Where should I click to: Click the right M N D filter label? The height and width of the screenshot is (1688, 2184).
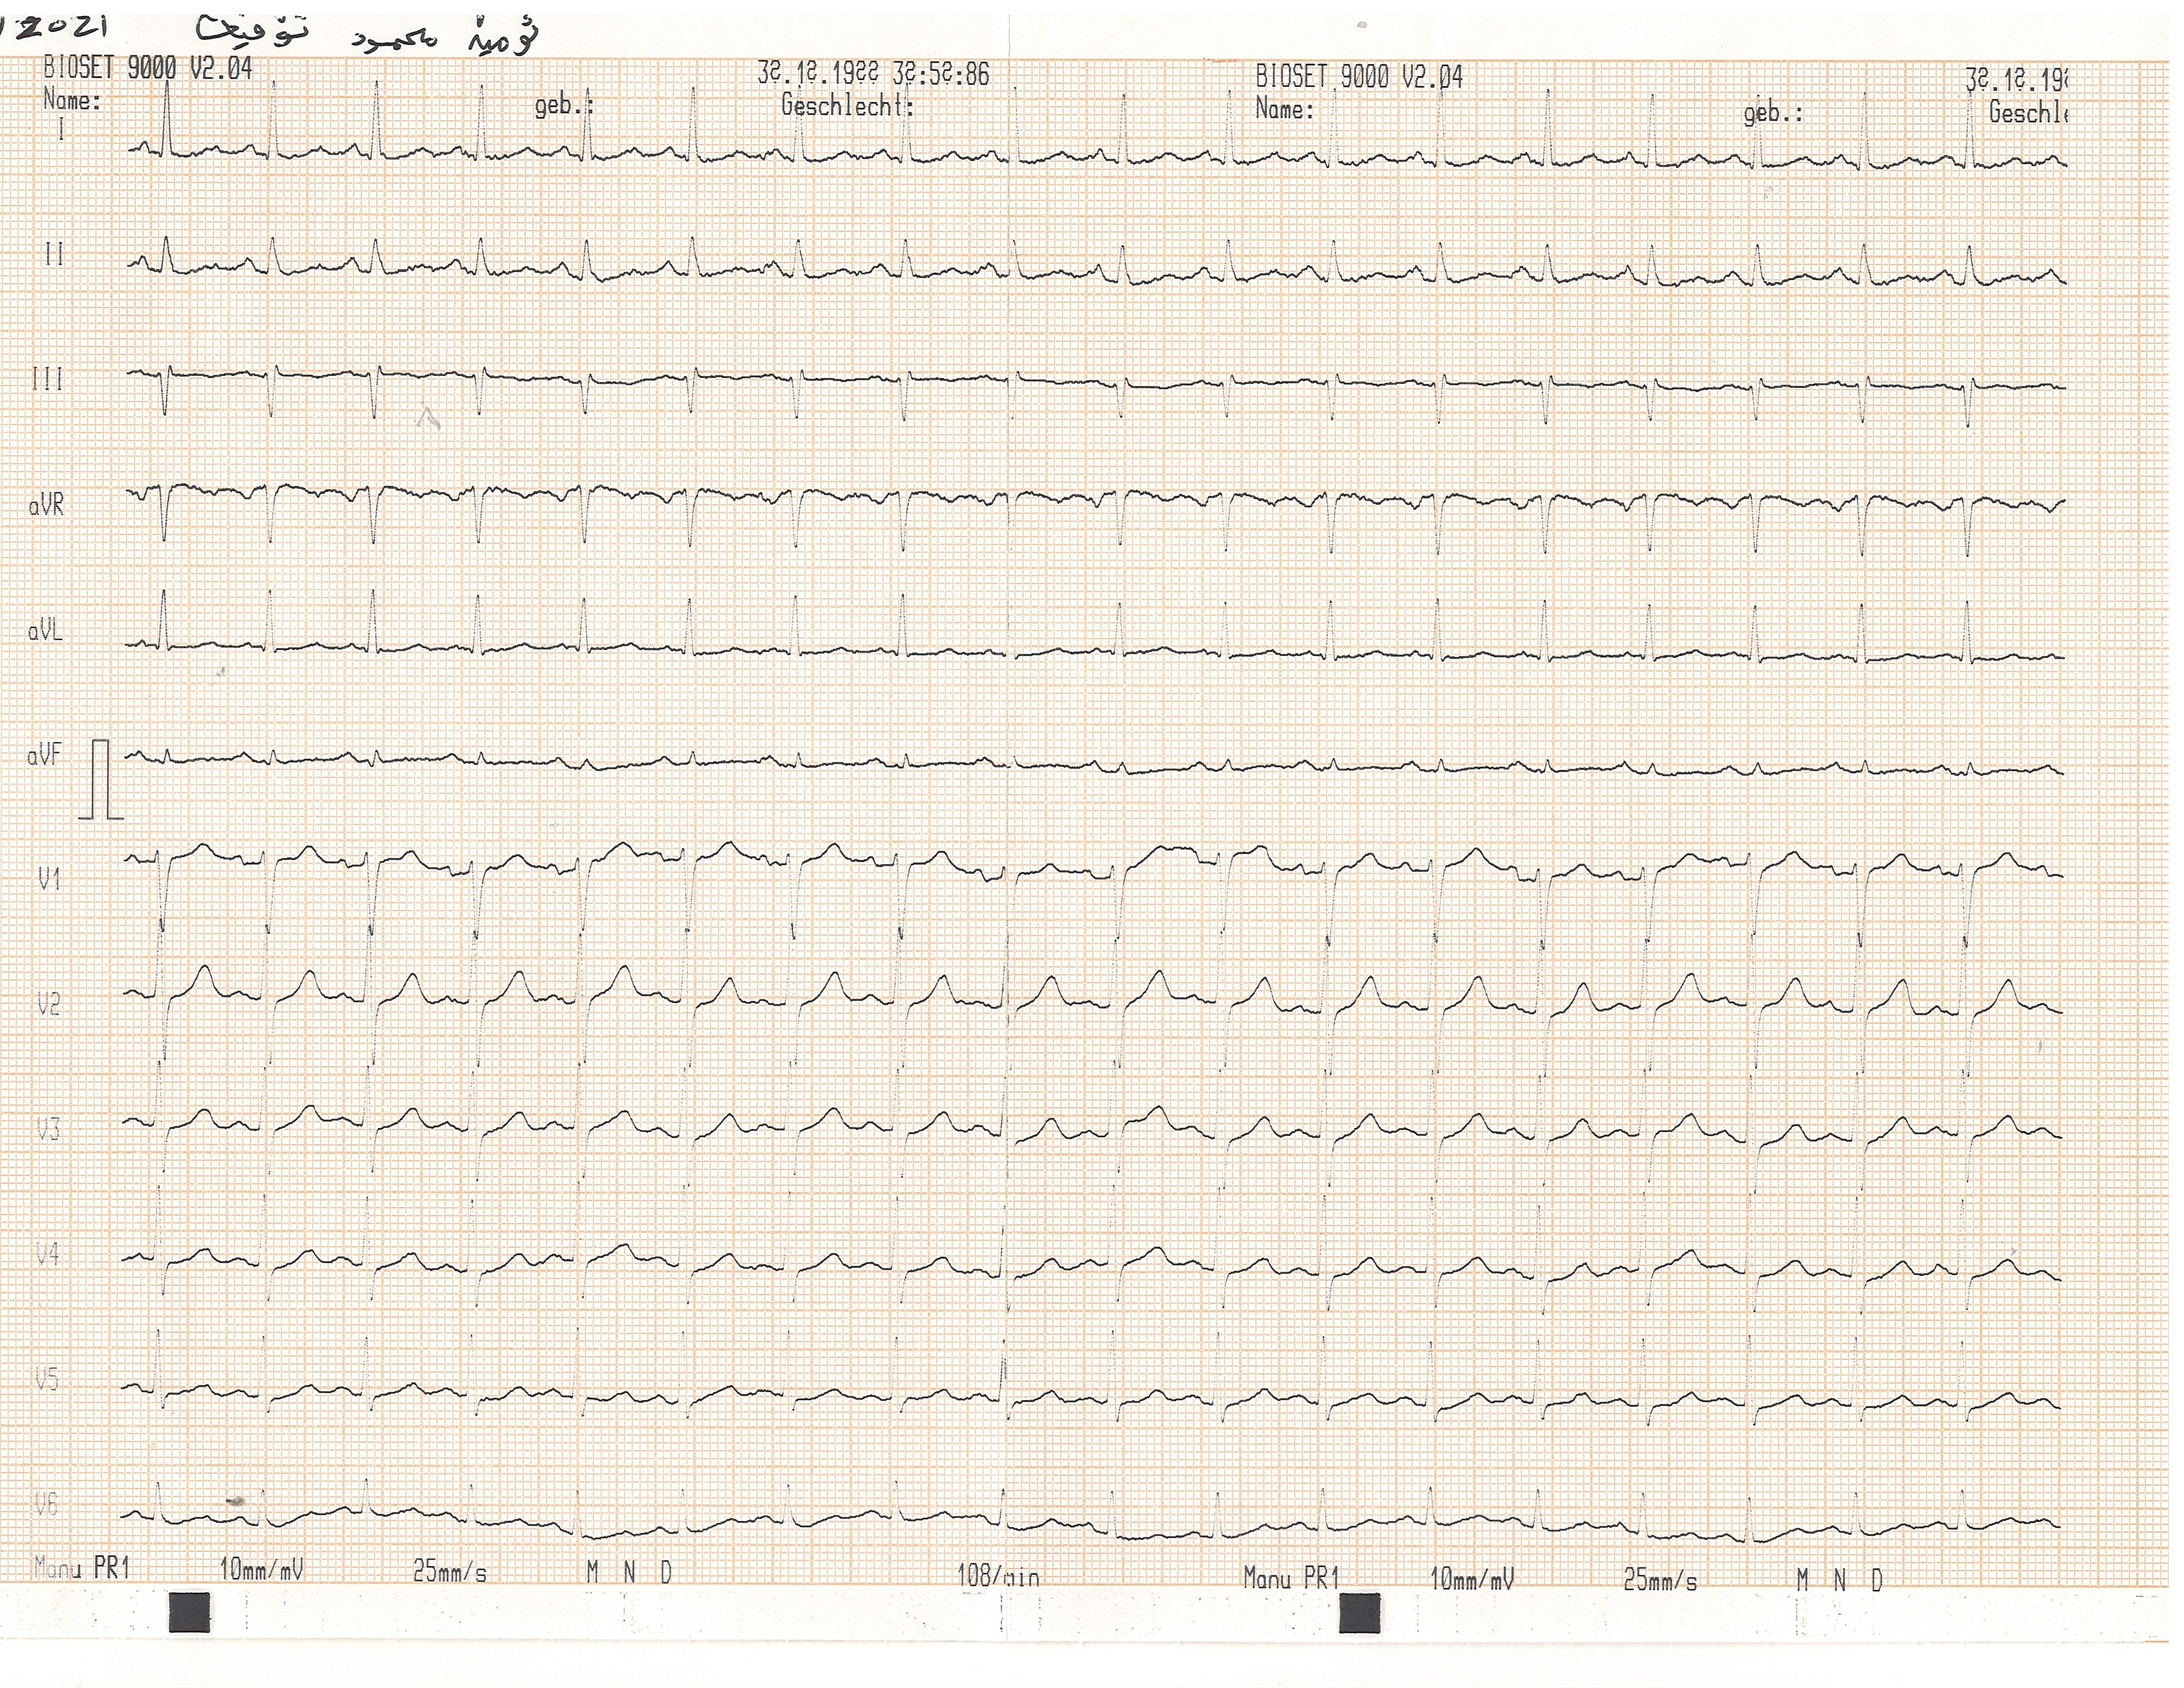pyautogui.click(x=1839, y=1580)
